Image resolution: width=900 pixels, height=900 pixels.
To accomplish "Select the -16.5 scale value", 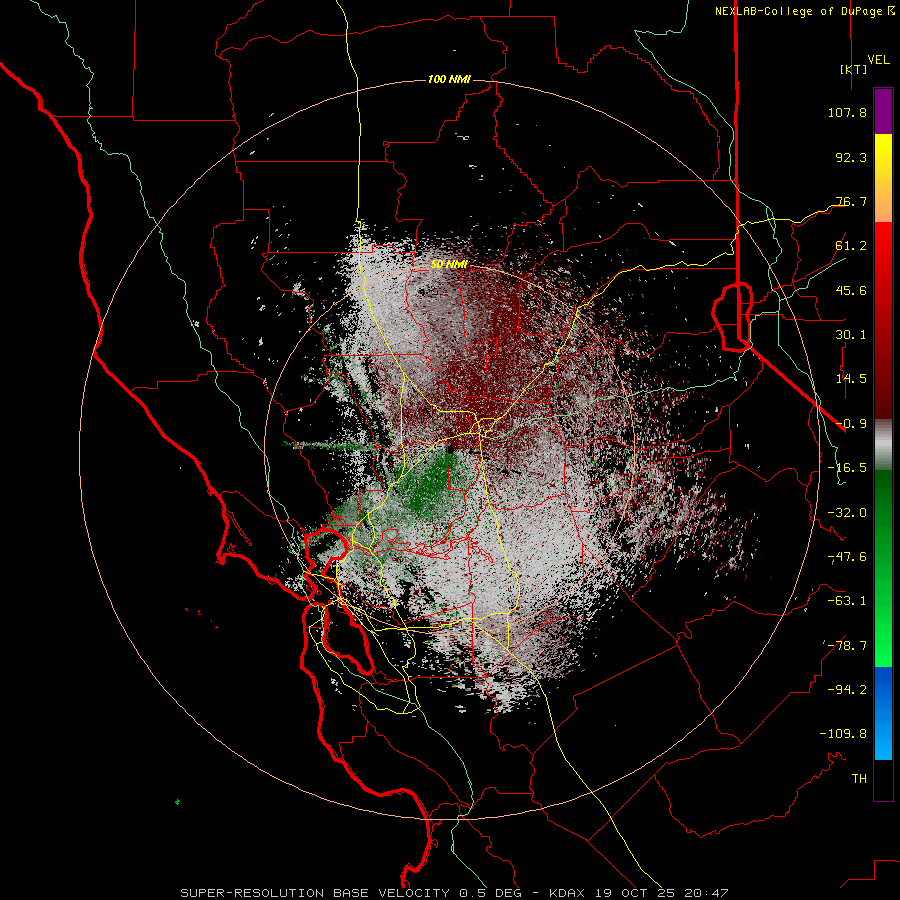I will coord(847,468).
